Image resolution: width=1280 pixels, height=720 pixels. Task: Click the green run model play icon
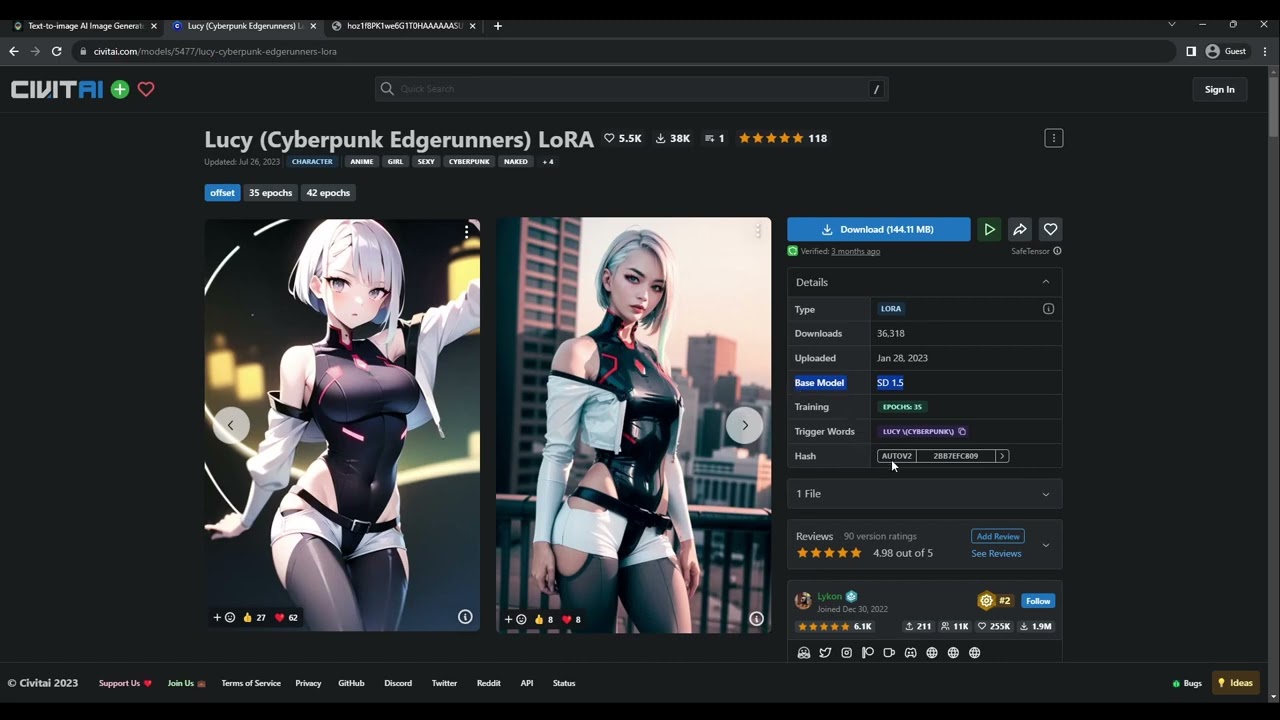(989, 229)
